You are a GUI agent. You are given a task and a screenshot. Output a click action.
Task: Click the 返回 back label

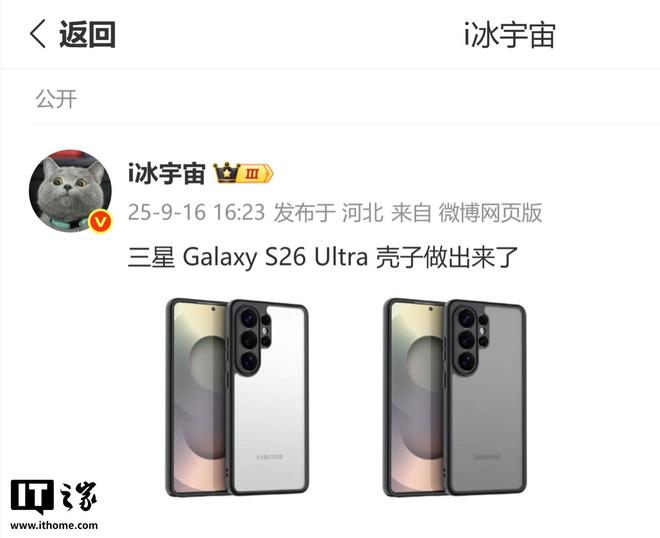point(87,34)
